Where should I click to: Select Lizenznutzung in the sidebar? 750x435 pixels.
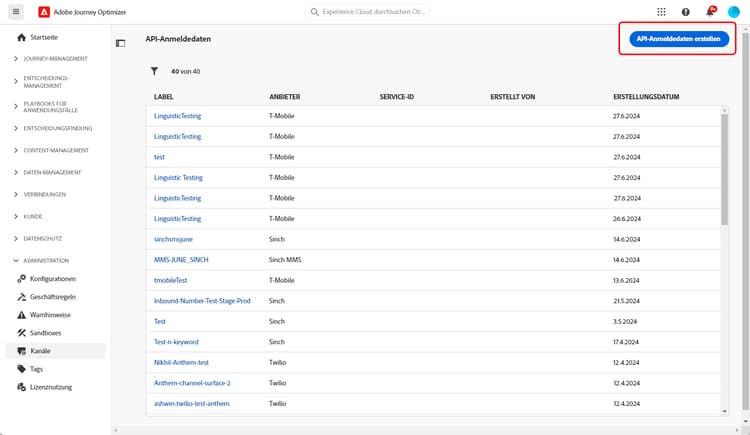point(51,387)
